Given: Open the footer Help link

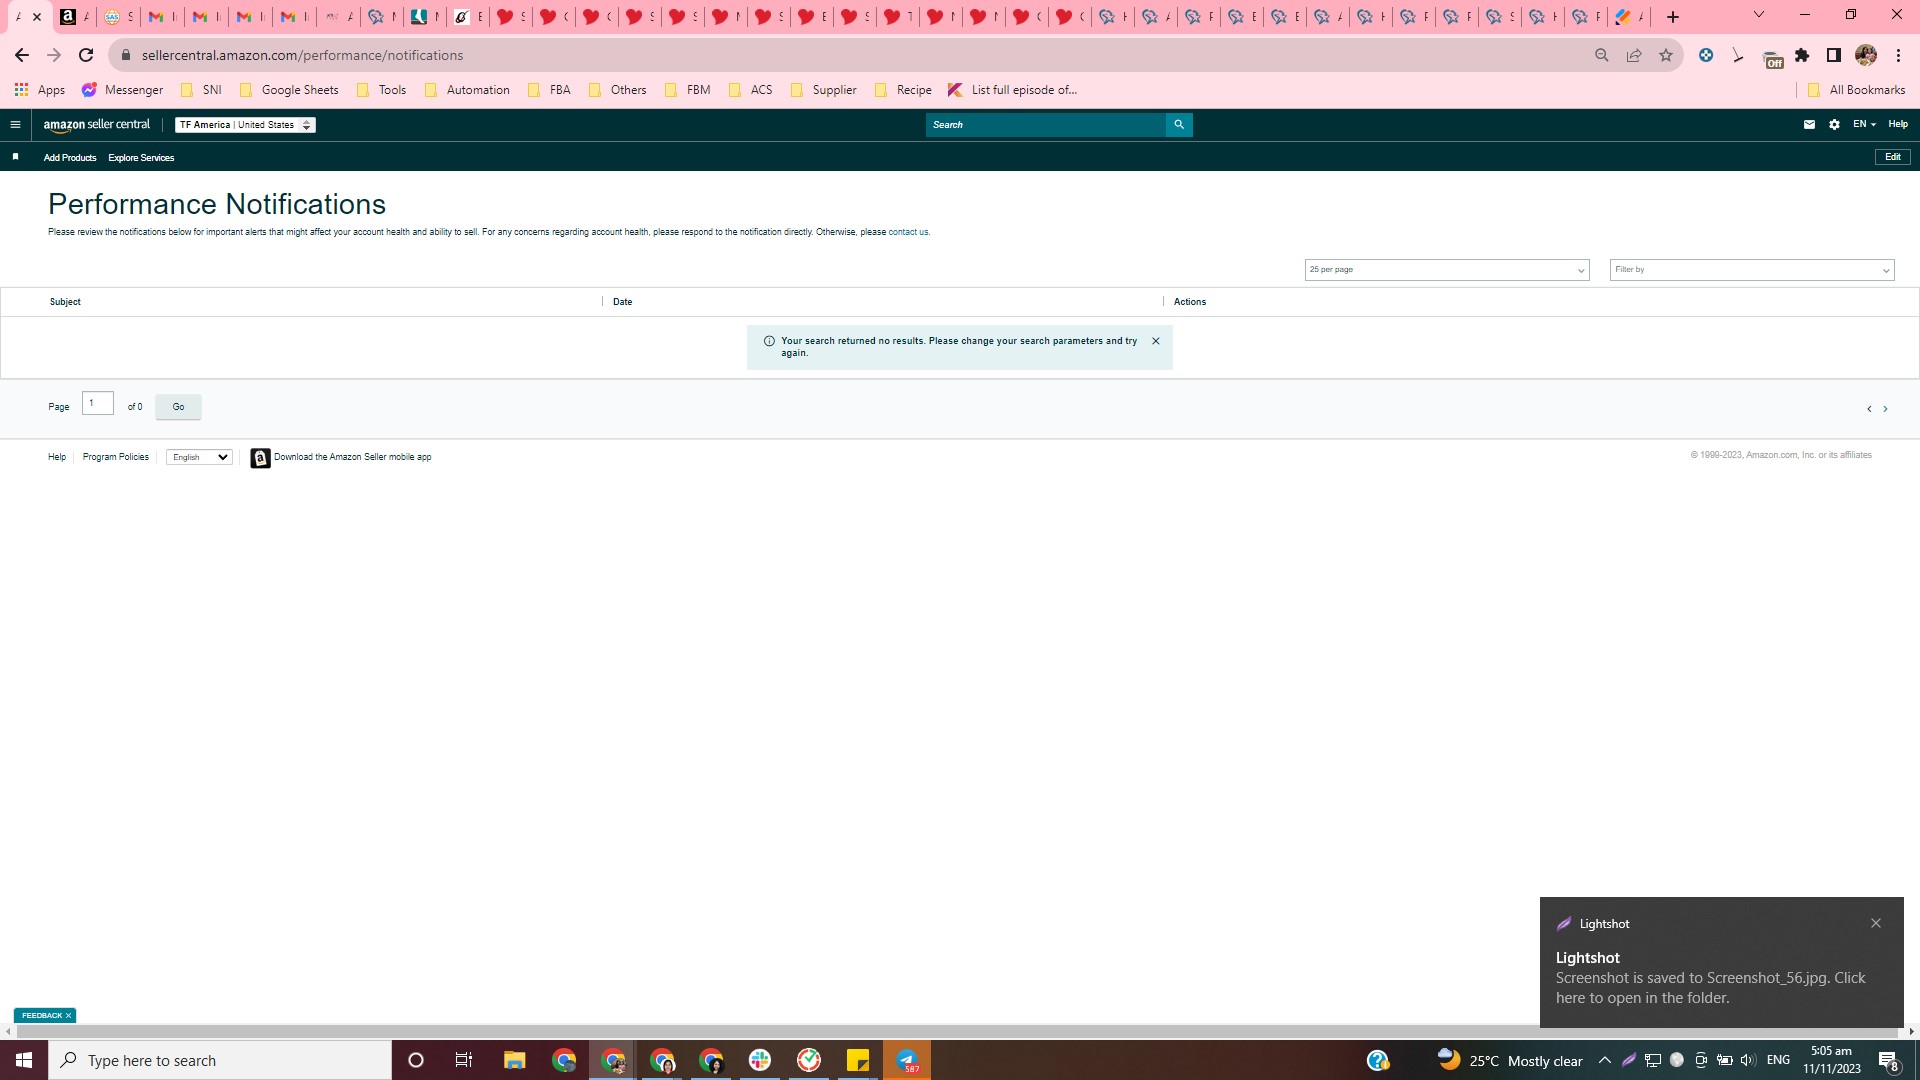Looking at the screenshot, I should pos(57,458).
